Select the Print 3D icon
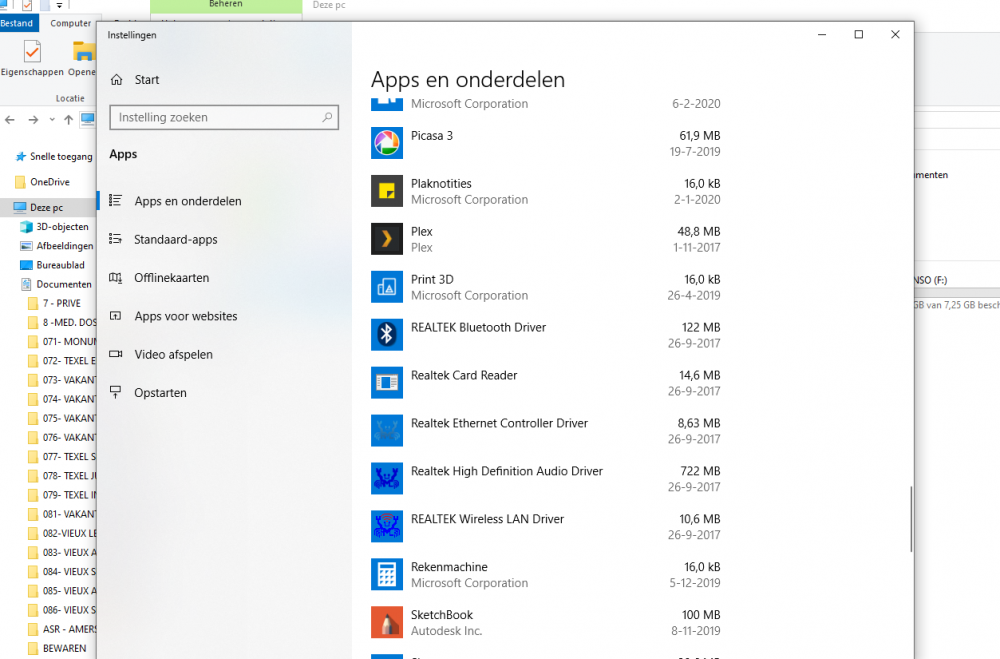Image resolution: width=1000 pixels, height=659 pixels. (x=386, y=287)
